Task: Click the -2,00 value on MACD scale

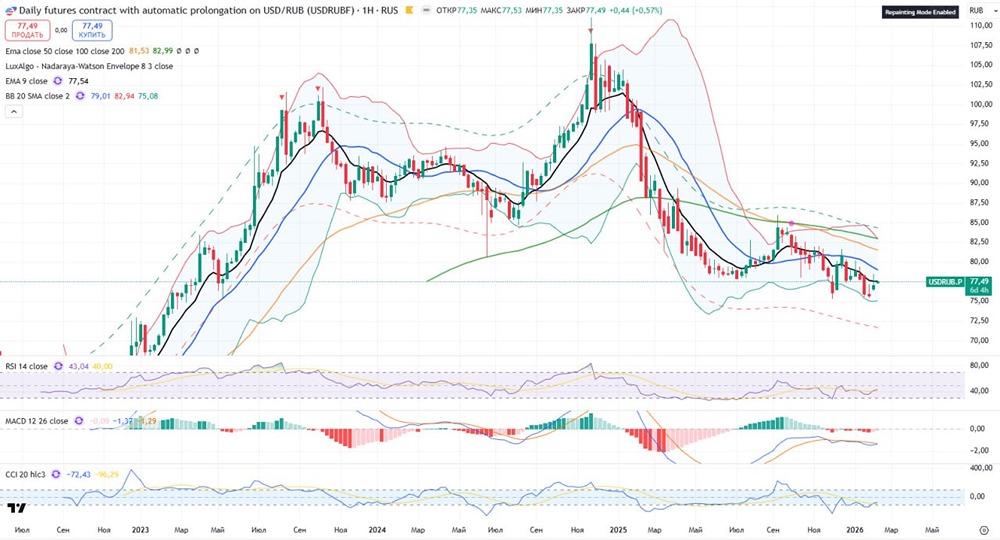Action: [979, 450]
